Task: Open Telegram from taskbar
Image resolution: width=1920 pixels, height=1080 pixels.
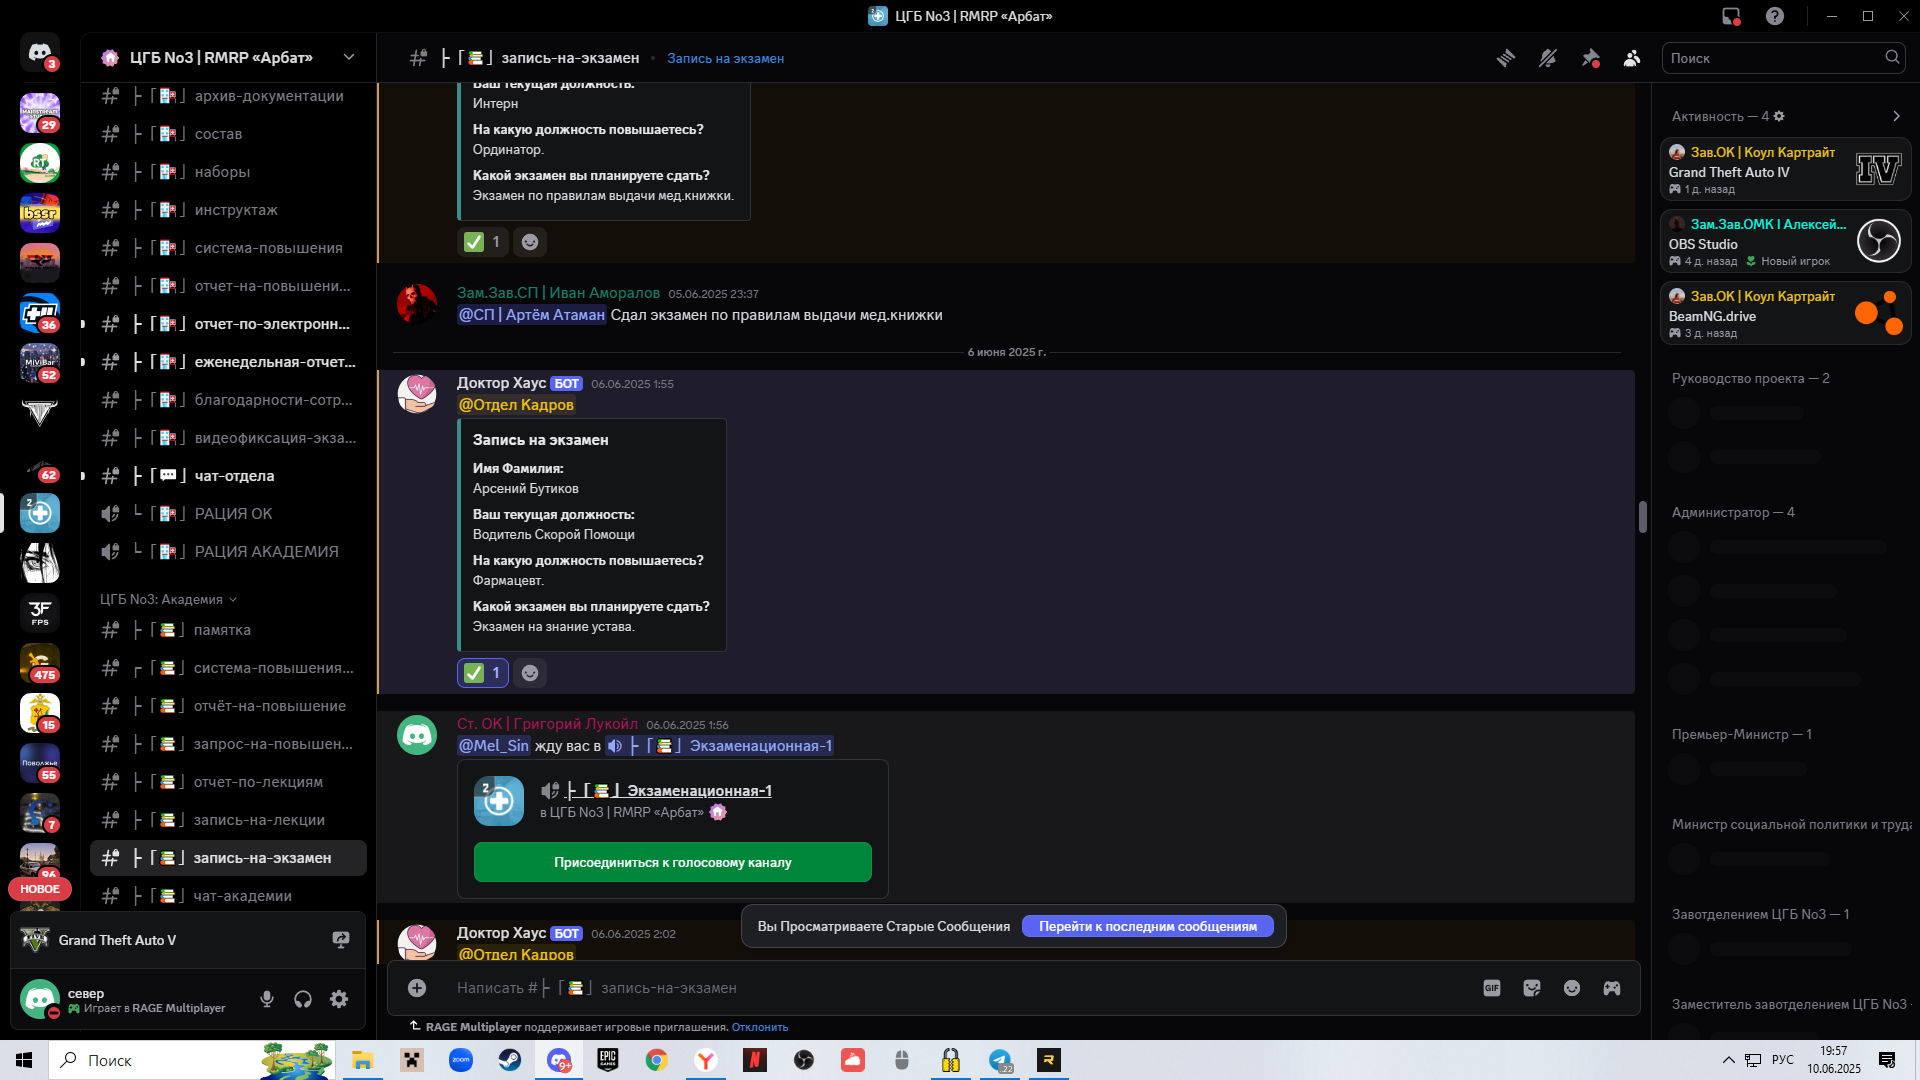Action: pos(1000,1060)
